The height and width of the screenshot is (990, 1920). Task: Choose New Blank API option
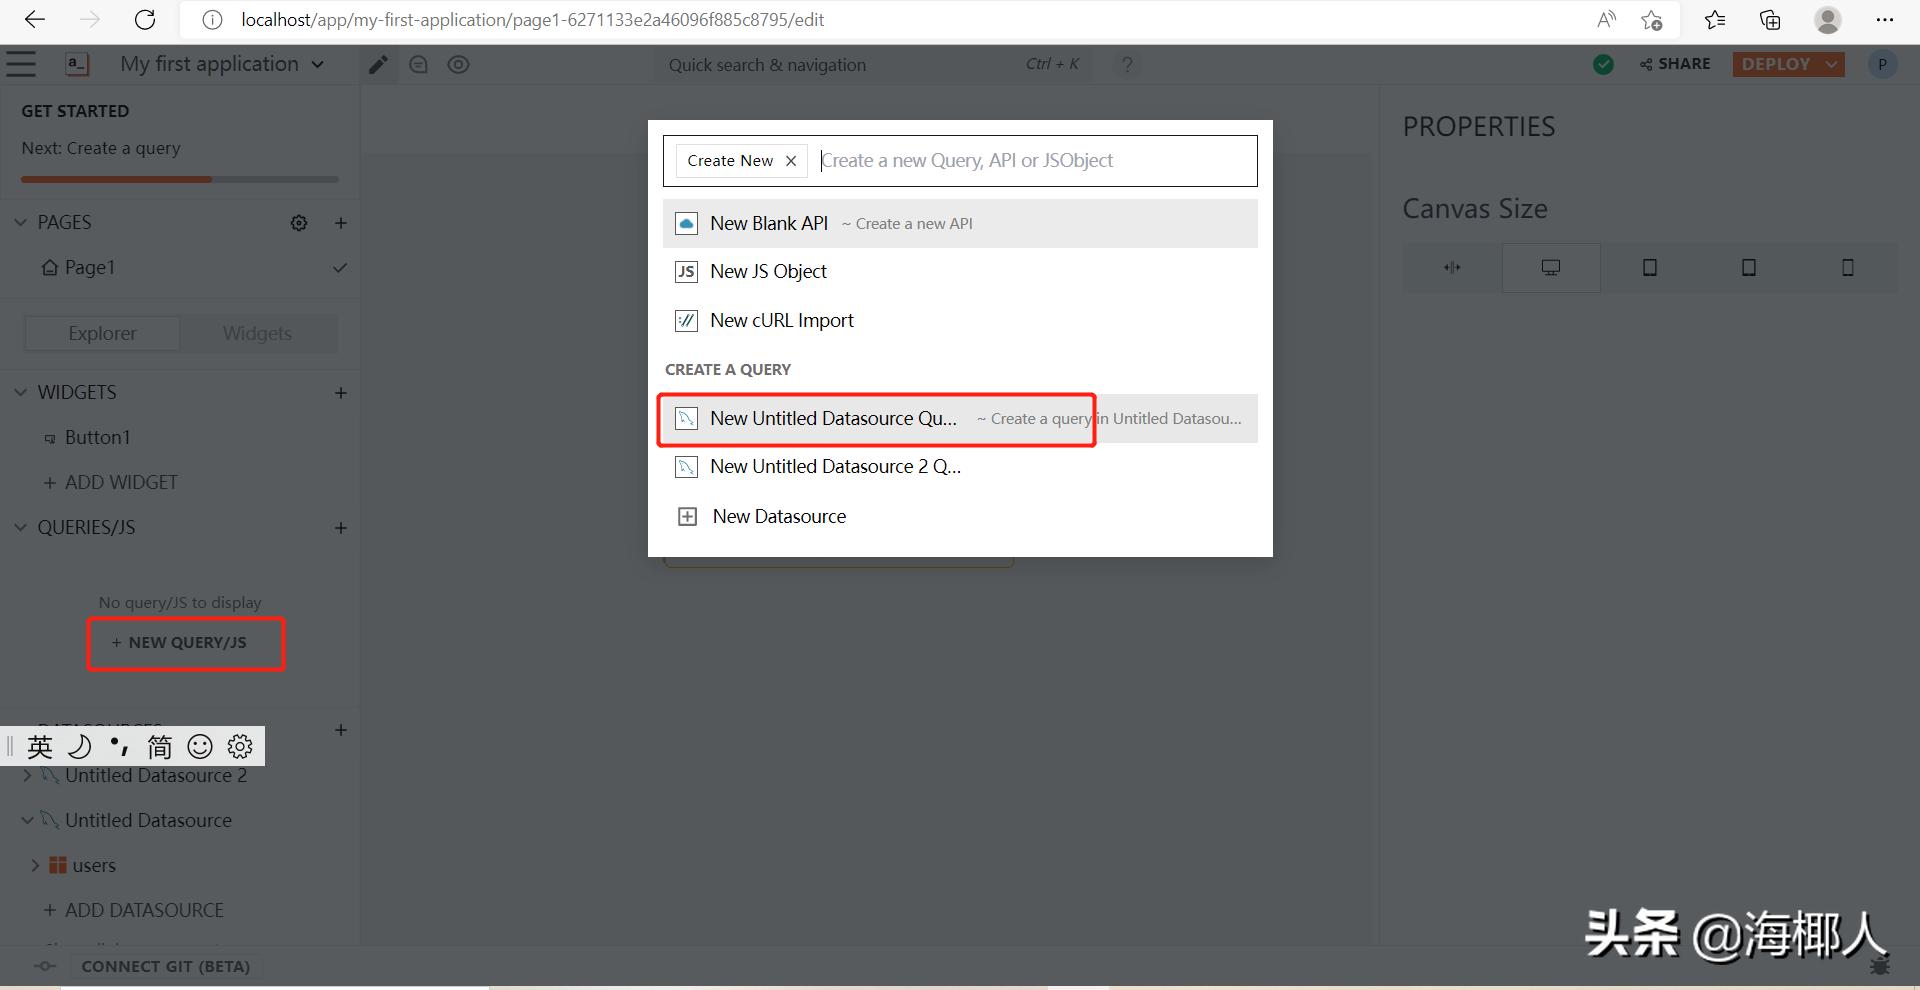(960, 223)
